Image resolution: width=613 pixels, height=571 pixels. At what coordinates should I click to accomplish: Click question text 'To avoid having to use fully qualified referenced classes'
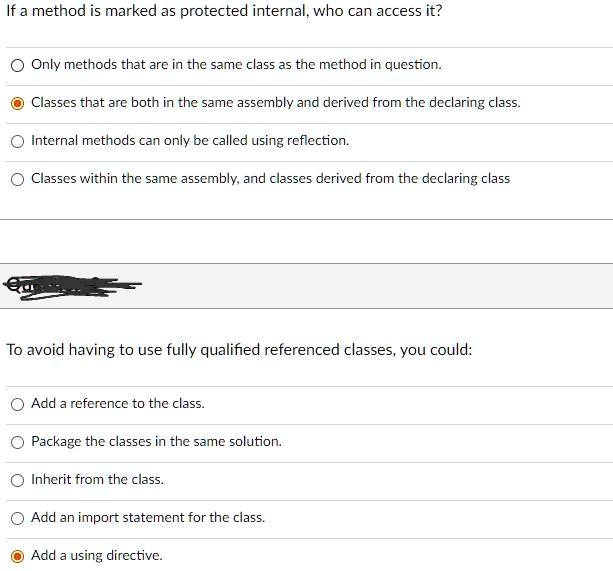tap(240, 349)
